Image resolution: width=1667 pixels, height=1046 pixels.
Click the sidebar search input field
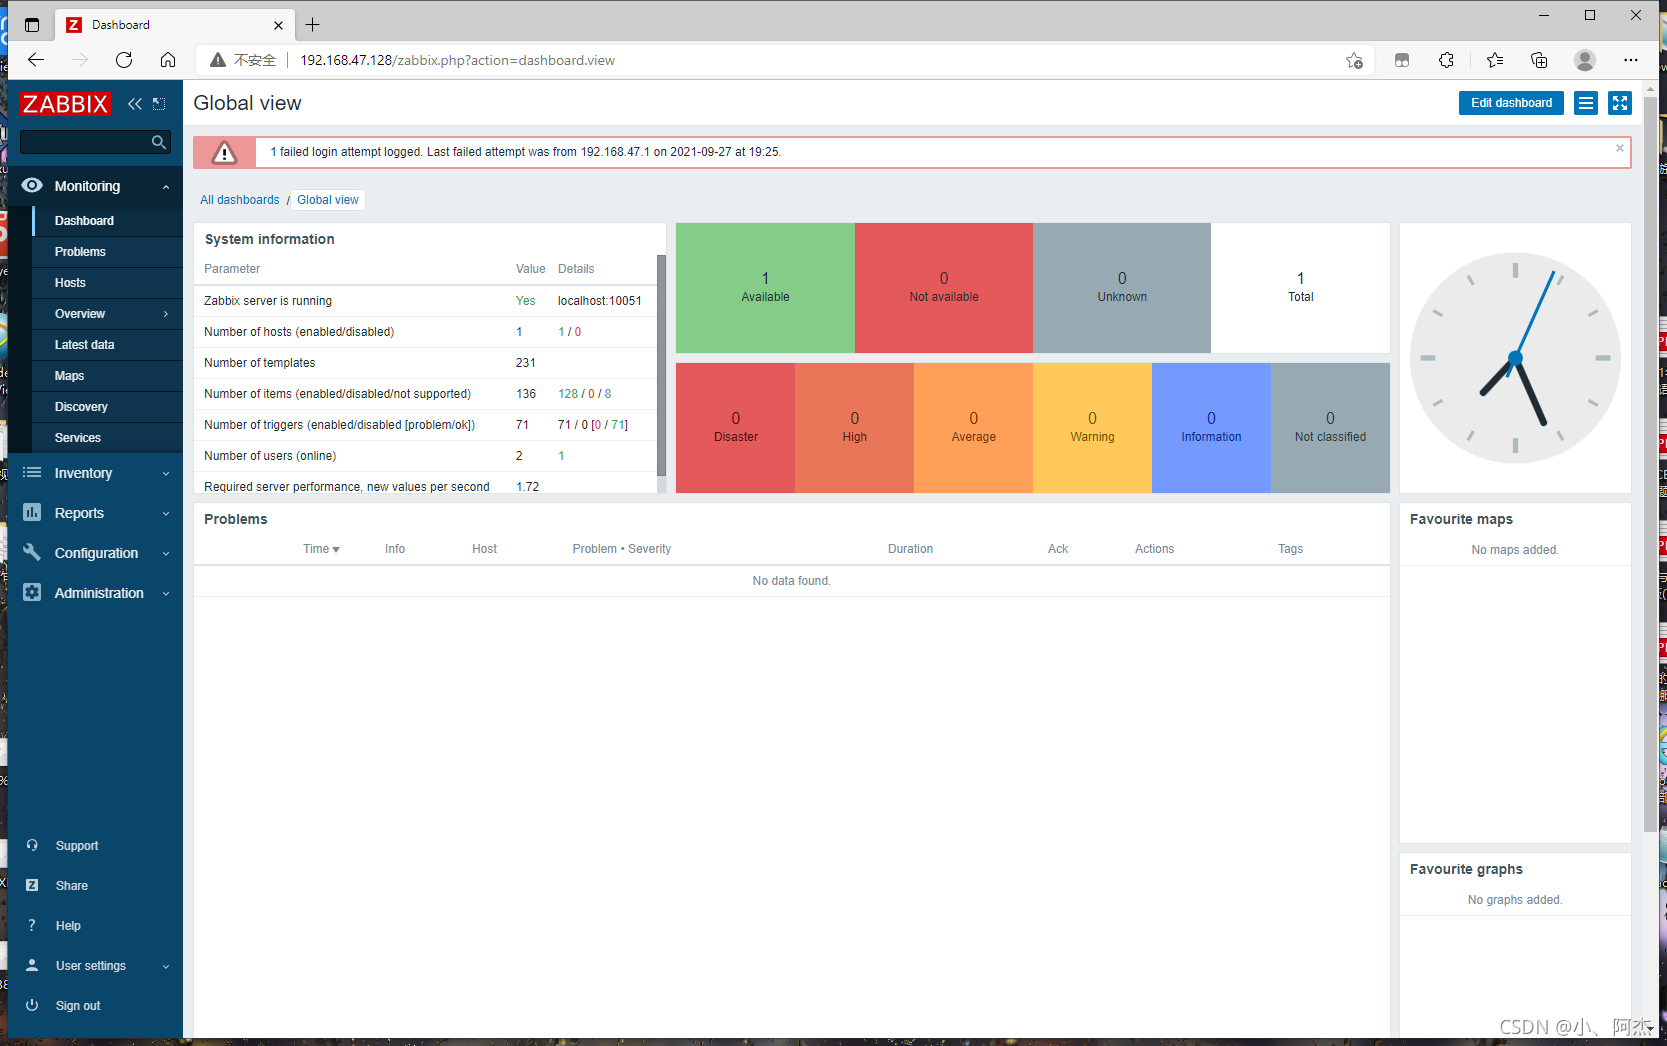86,142
